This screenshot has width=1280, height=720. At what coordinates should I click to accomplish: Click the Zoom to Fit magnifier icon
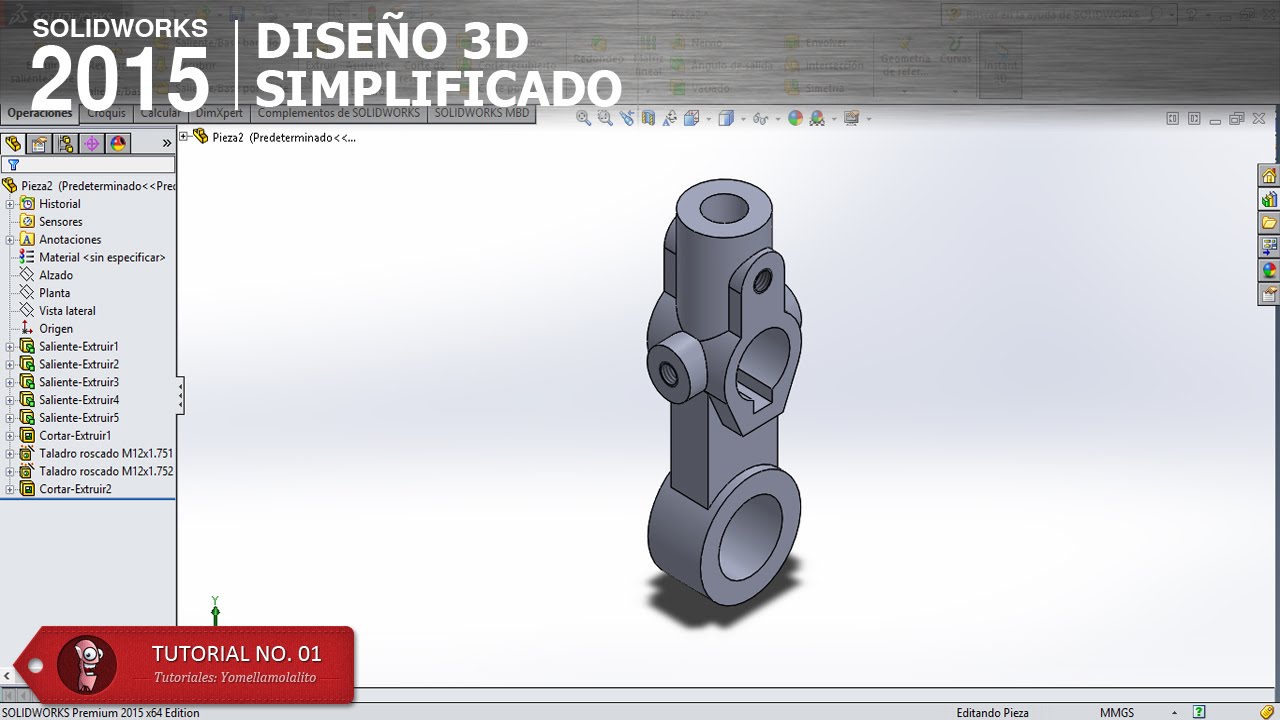[x=583, y=118]
